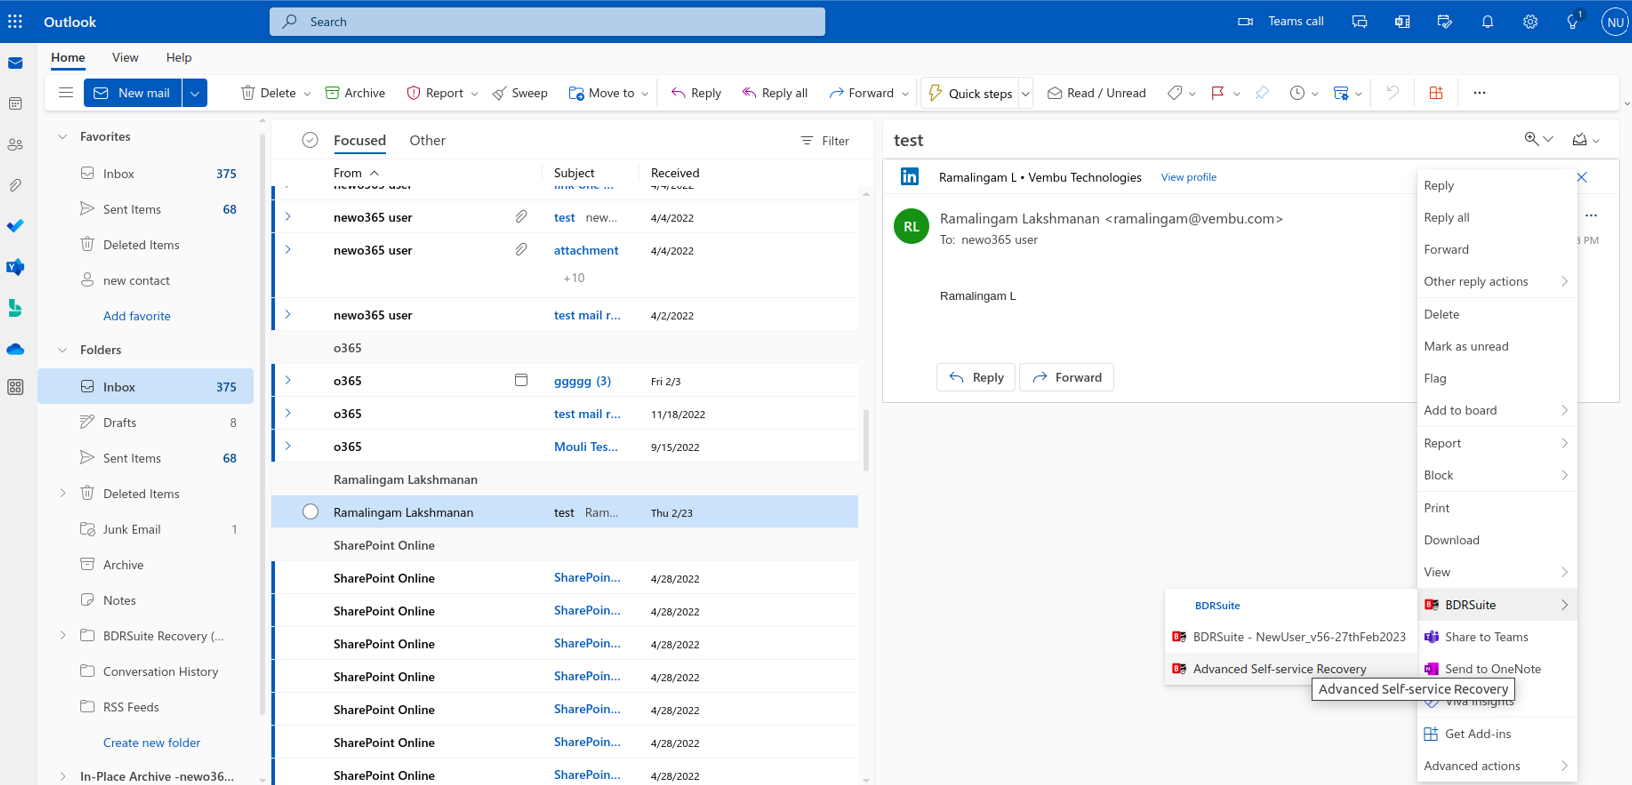Open the NU account avatar
Image resolution: width=1632 pixels, height=785 pixels.
[1614, 21]
